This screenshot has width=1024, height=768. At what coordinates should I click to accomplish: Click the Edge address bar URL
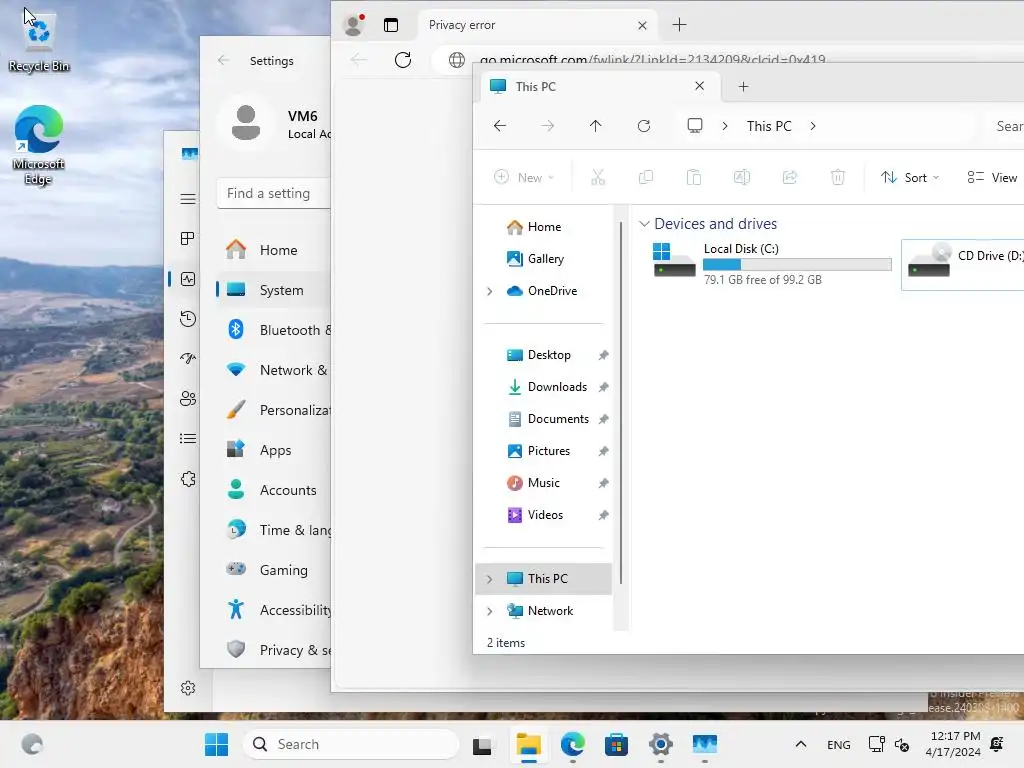(x=653, y=59)
